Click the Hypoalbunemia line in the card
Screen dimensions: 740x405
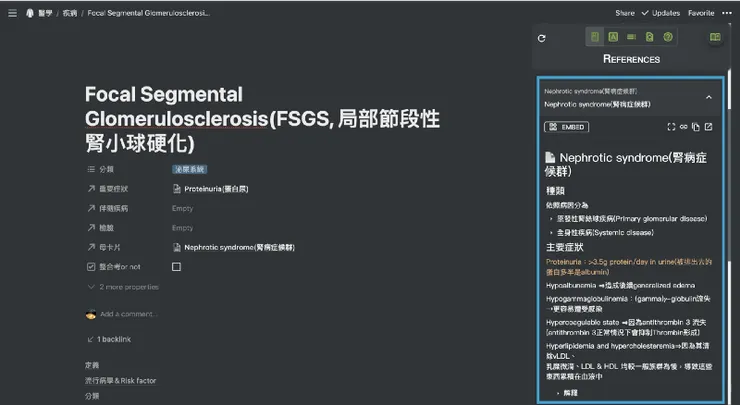click(x=620, y=286)
